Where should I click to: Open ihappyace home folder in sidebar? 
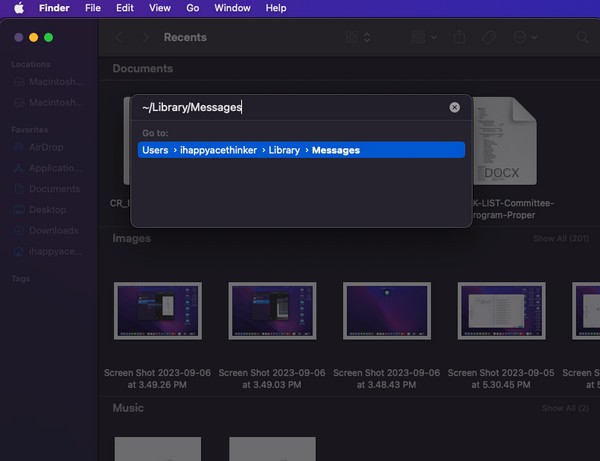[48, 251]
